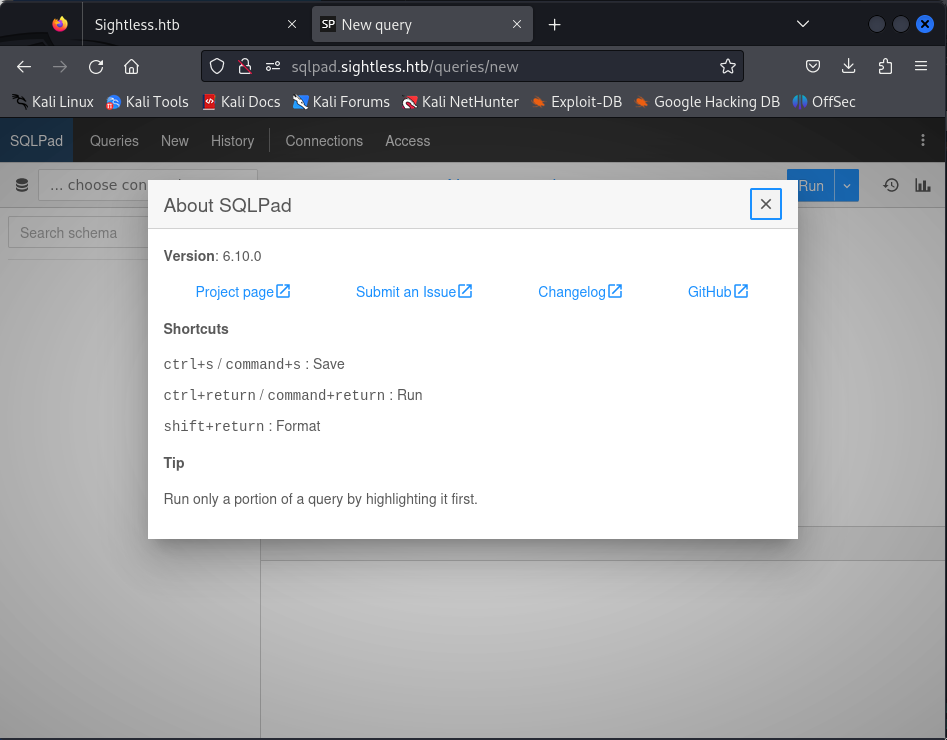Viewport: 947px width, 740px height.
Task: Click the About SQLPad dialog title
Action: pos(228,205)
